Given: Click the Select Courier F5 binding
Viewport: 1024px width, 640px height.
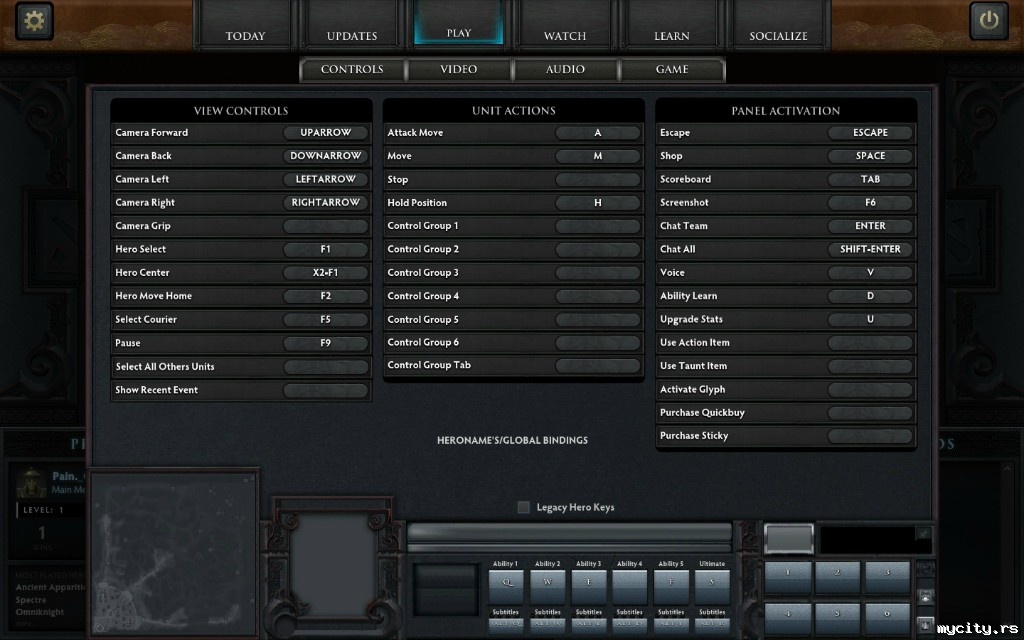Looking at the screenshot, I should (x=326, y=319).
